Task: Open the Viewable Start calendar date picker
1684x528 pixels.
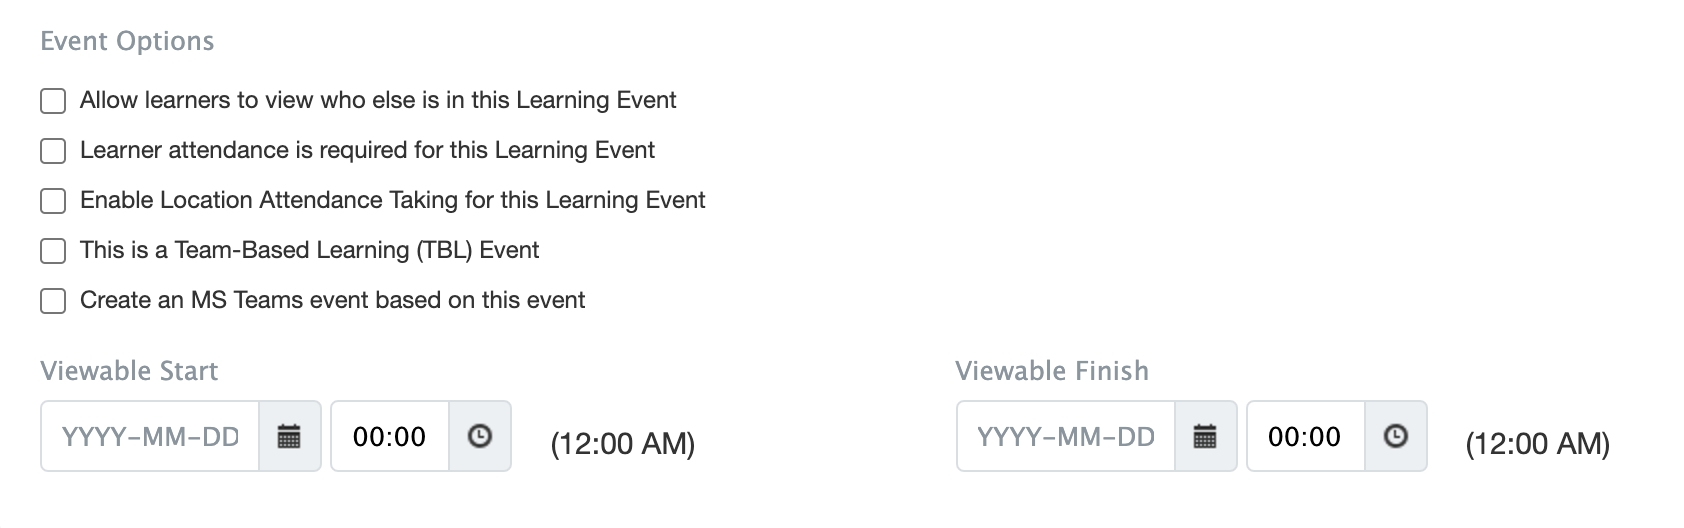Action: (x=289, y=436)
